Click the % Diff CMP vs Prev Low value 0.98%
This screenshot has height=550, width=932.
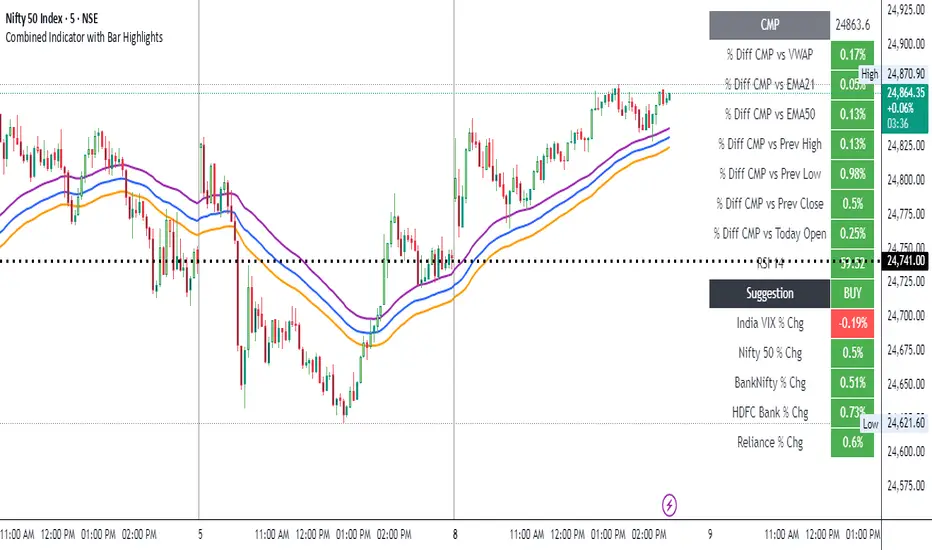(x=852, y=174)
